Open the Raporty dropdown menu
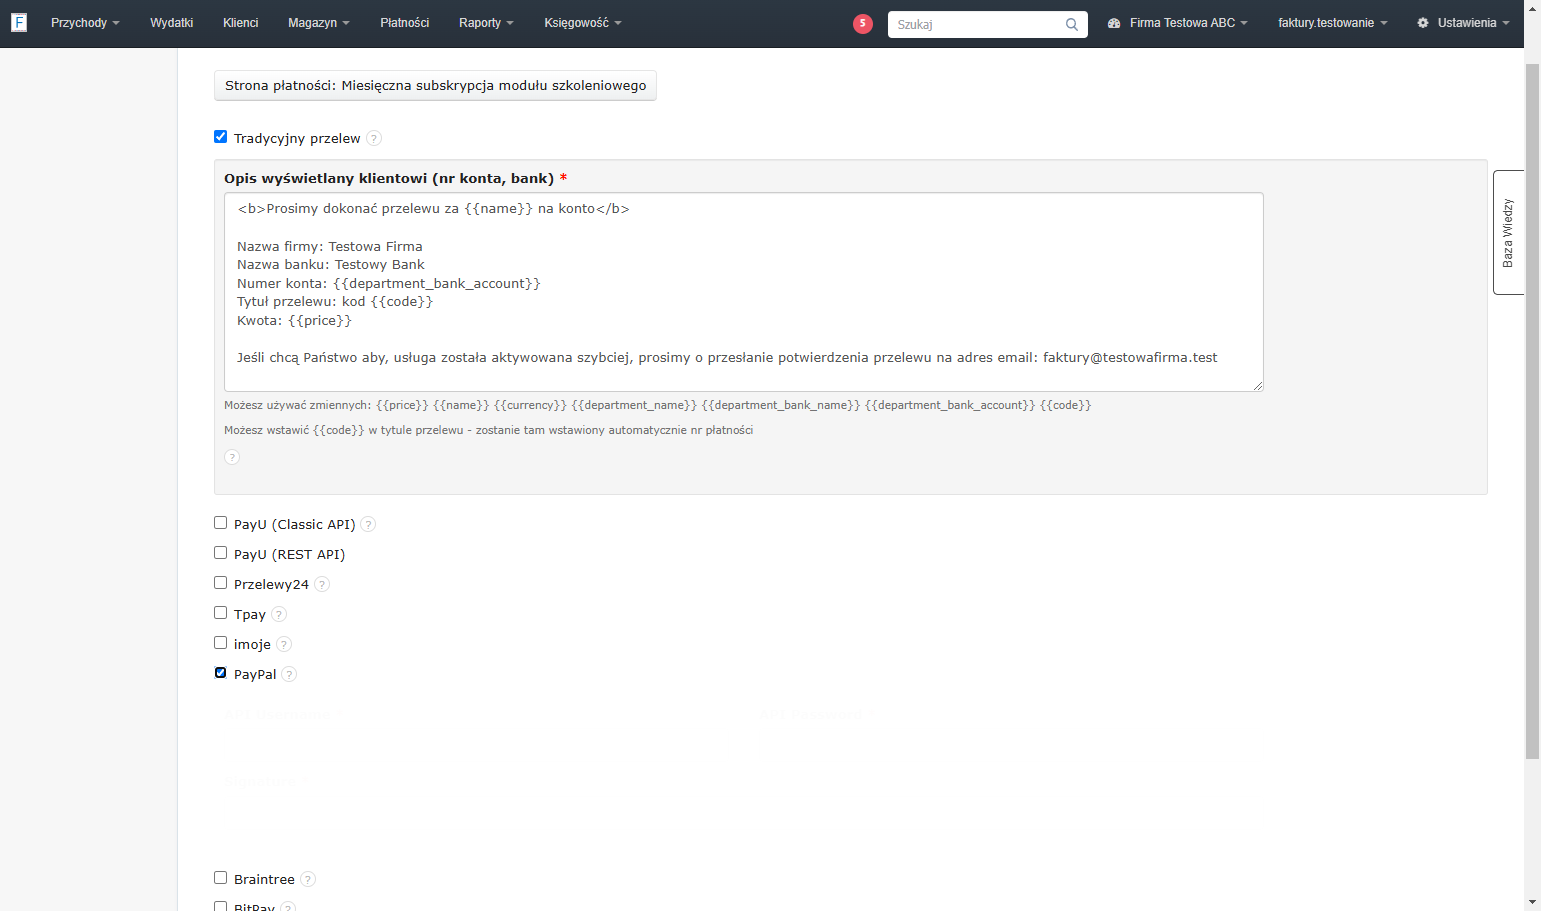Image resolution: width=1541 pixels, height=911 pixels. click(x=486, y=23)
